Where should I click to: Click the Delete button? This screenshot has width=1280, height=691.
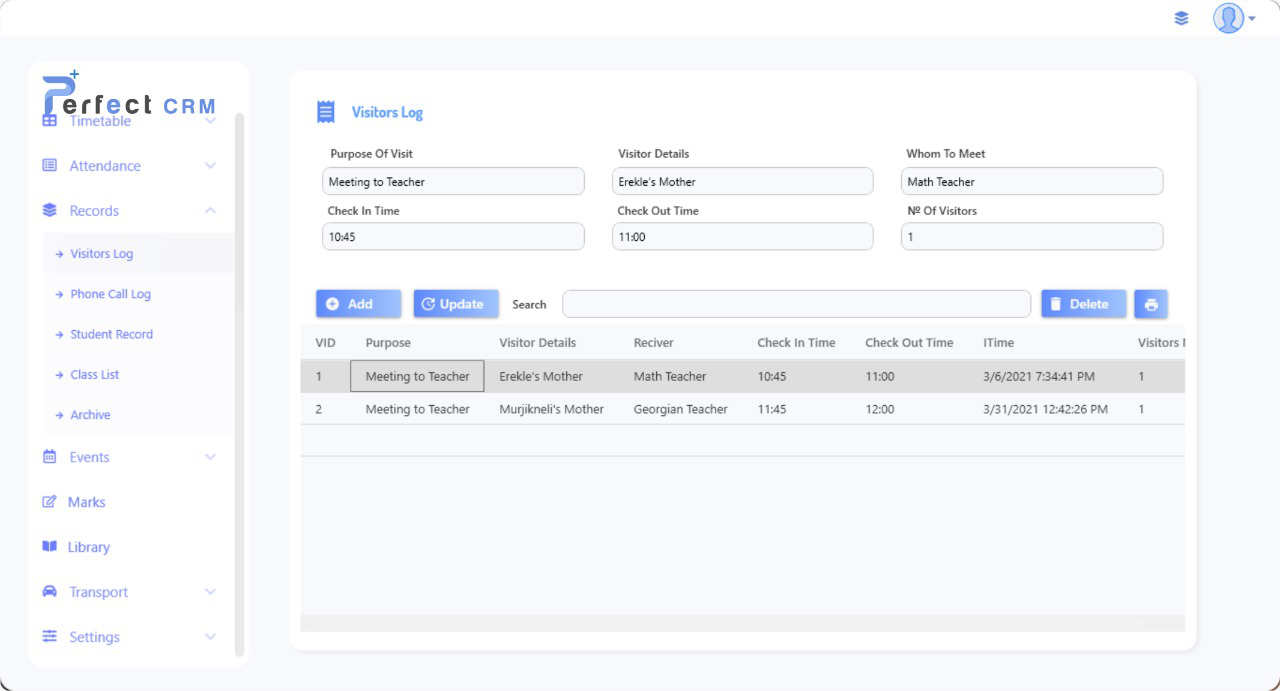[x=1084, y=304]
